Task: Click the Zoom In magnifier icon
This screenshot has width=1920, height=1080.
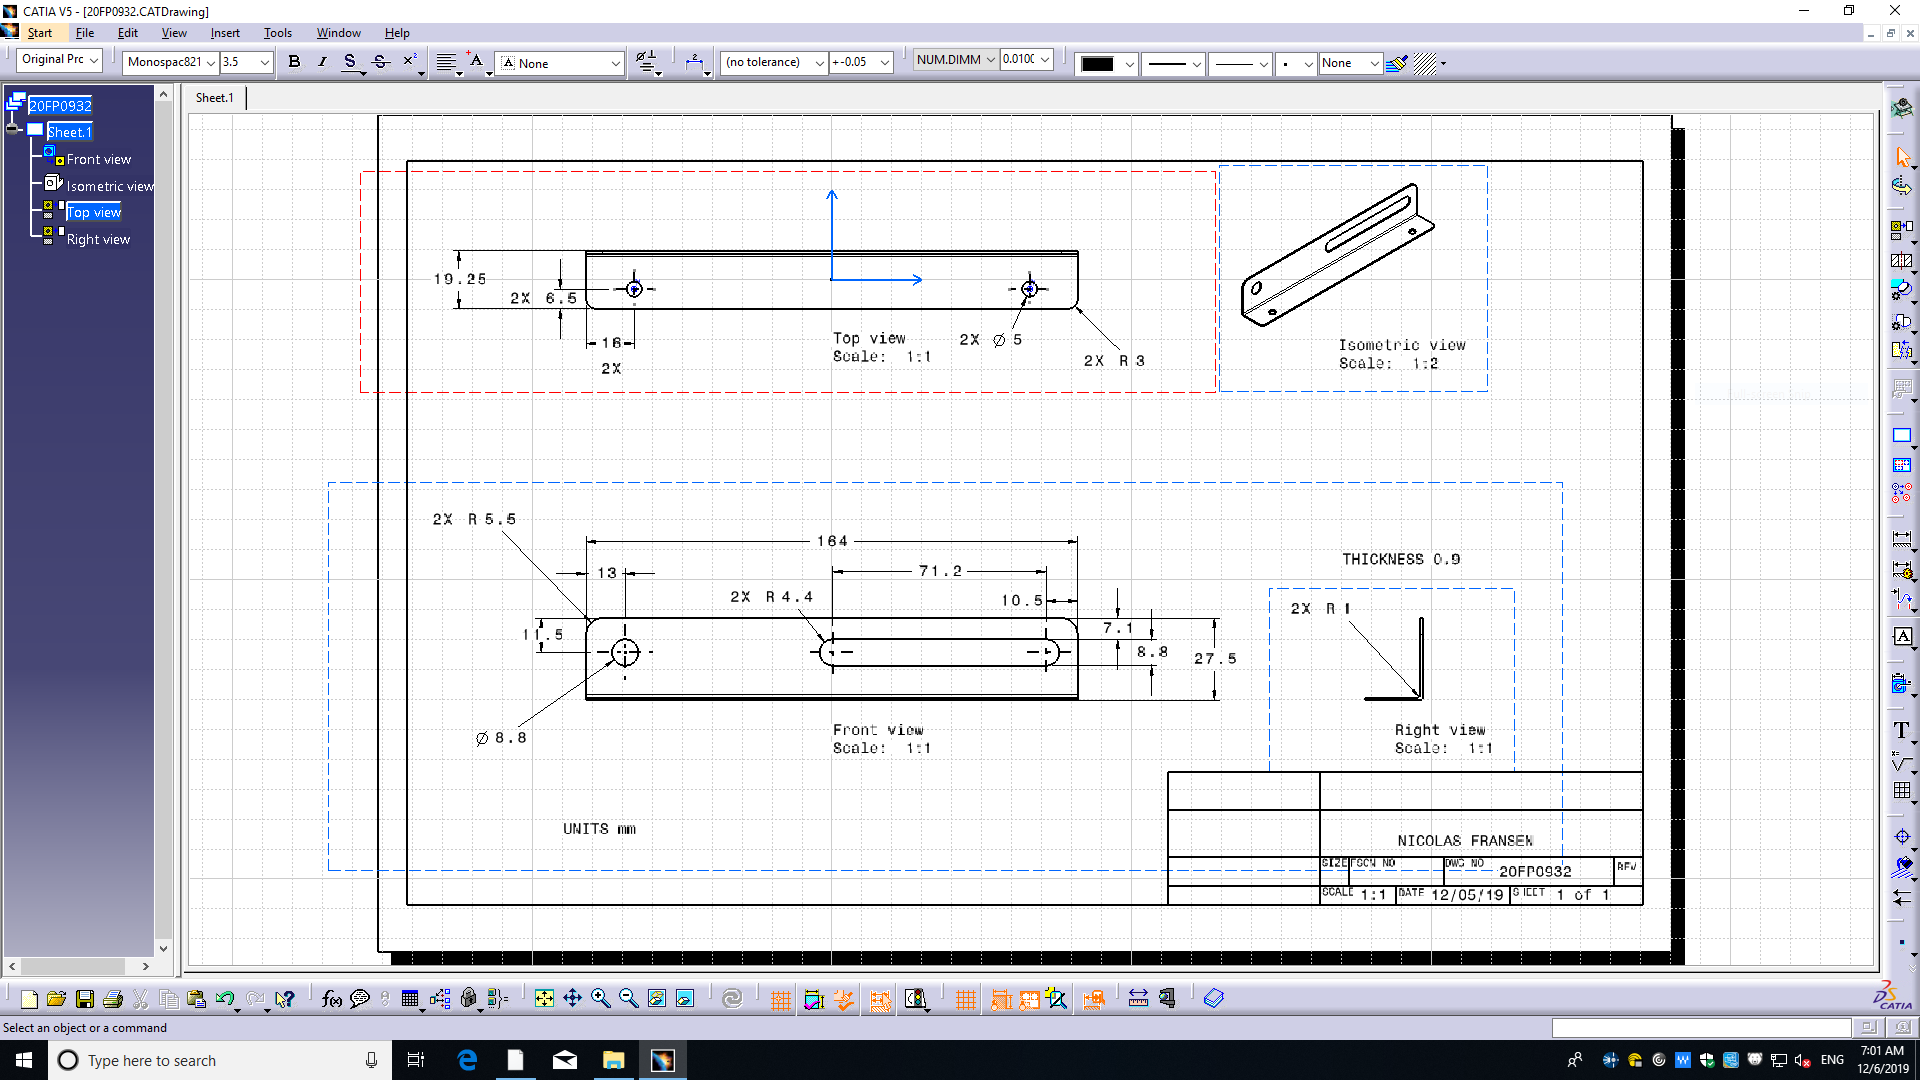Action: [x=600, y=998]
